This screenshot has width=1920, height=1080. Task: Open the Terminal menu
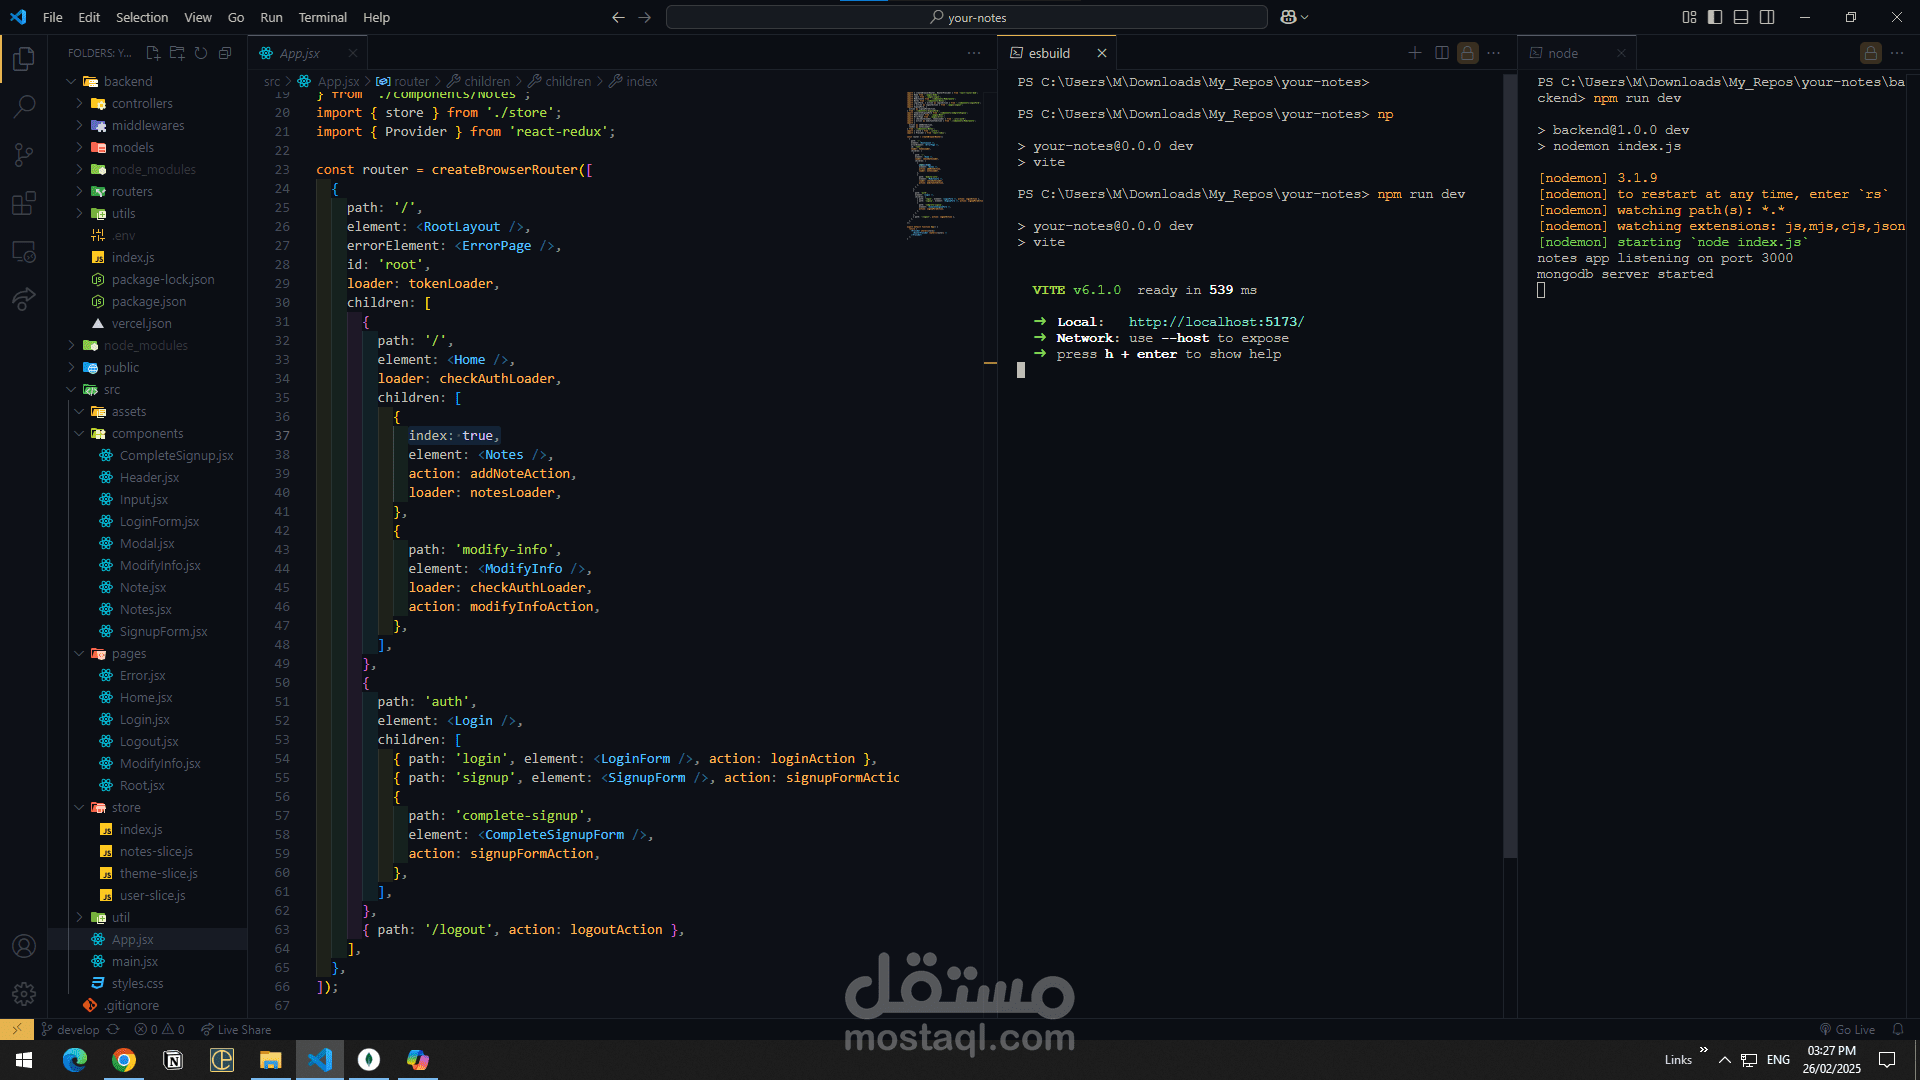click(x=322, y=17)
